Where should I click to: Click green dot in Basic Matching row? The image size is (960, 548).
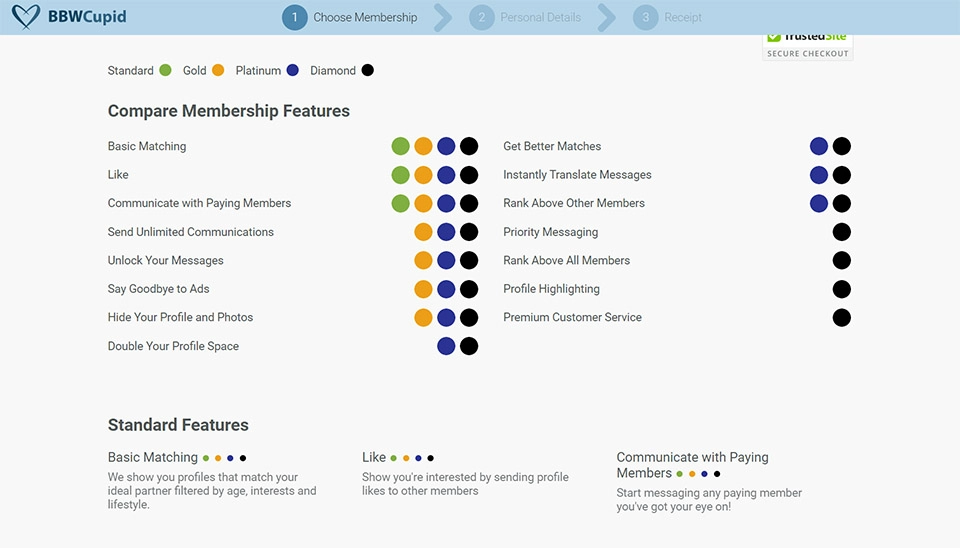[400, 146]
